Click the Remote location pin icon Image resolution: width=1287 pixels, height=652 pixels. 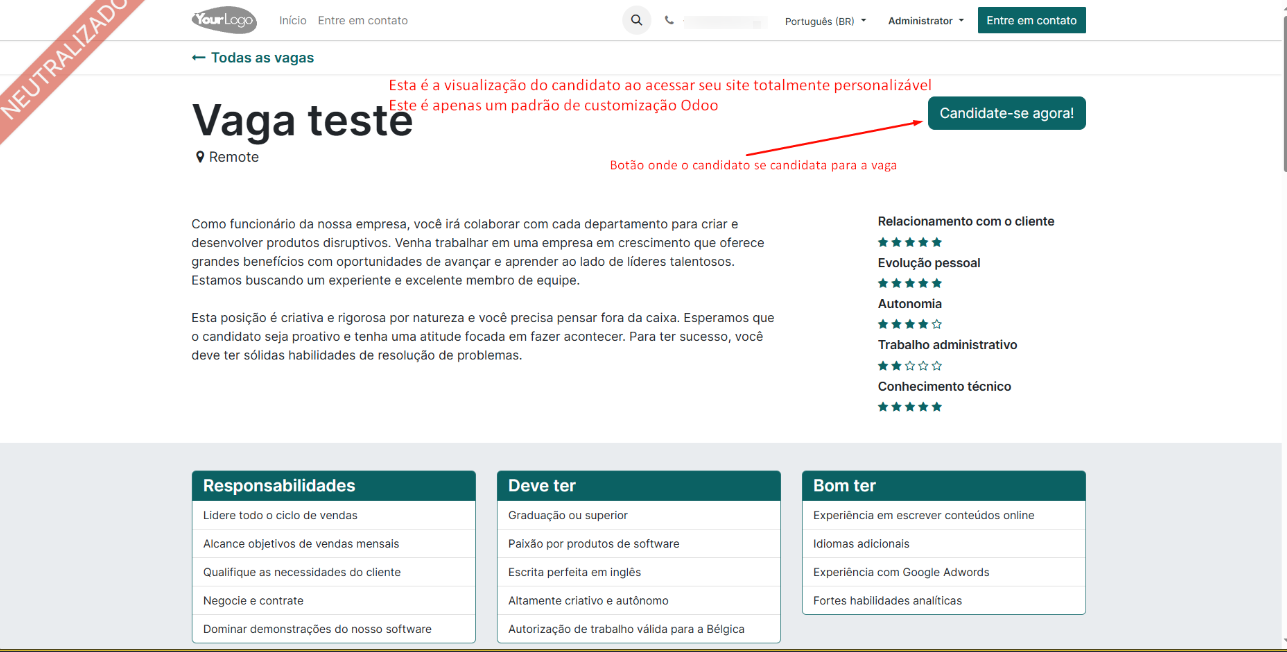pyautogui.click(x=200, y=157)
